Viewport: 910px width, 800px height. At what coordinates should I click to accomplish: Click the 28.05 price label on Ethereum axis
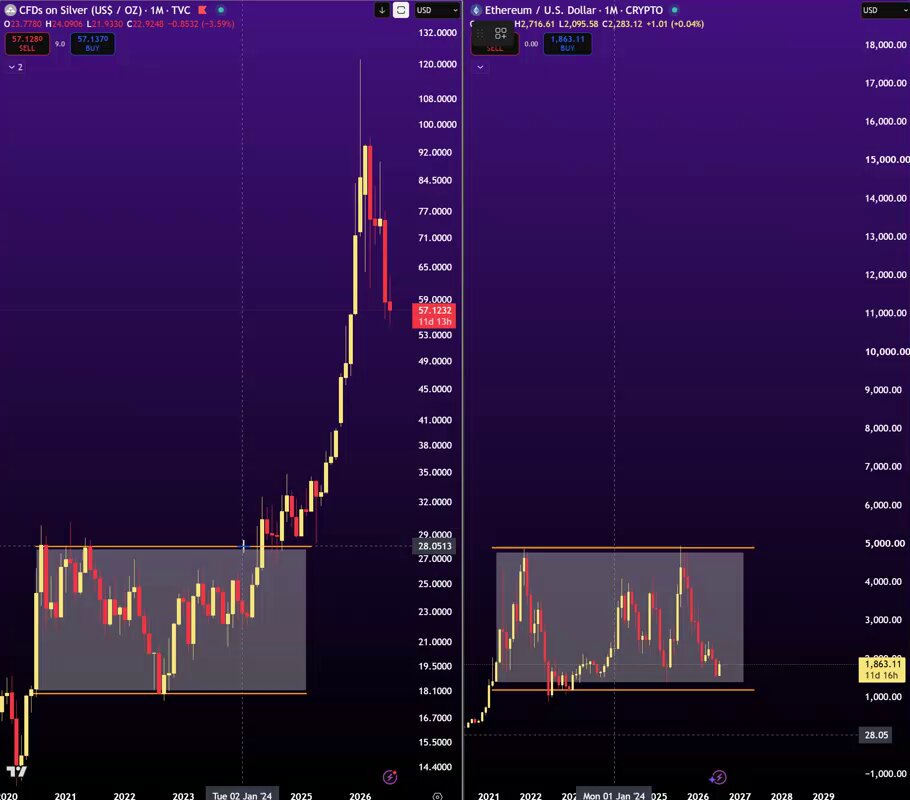[x=876, y=735]
